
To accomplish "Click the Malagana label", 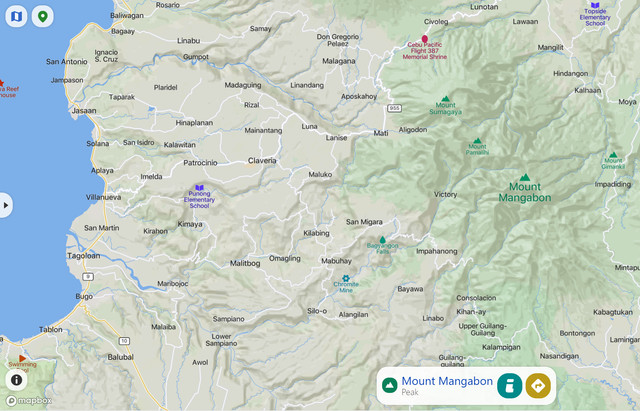I will pyautogui.click(x=339, y=61).
